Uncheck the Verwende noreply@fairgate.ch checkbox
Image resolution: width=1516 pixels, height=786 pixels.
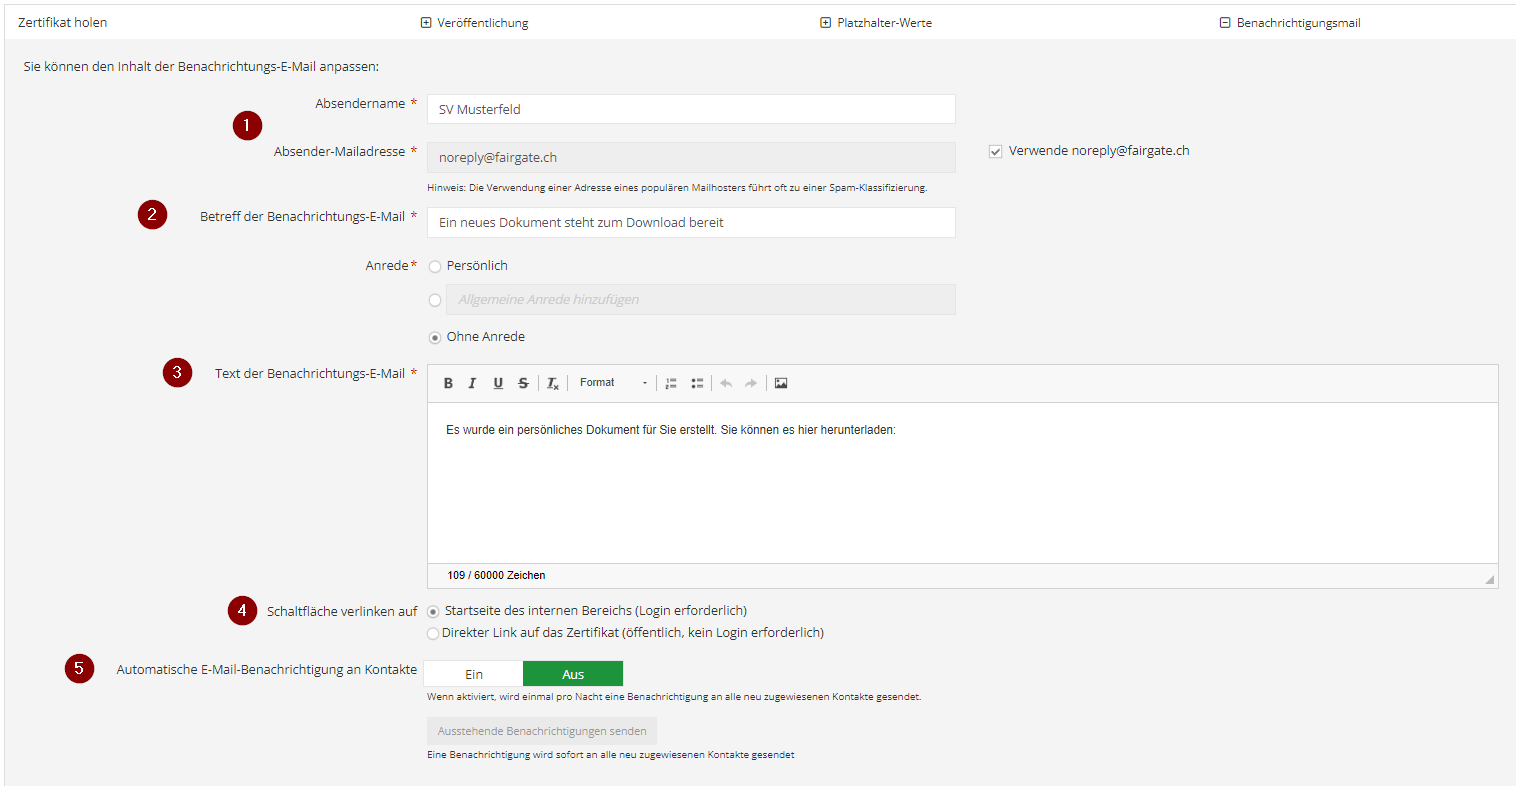pos(995,152)
